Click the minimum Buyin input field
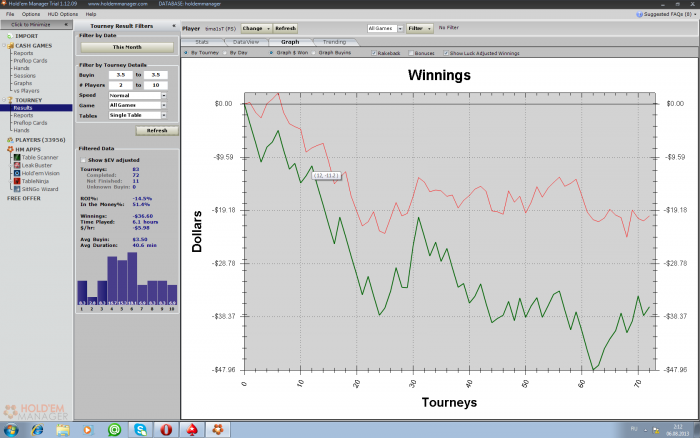The width and height of the screenshot is (700, 438). pos(121,75)
